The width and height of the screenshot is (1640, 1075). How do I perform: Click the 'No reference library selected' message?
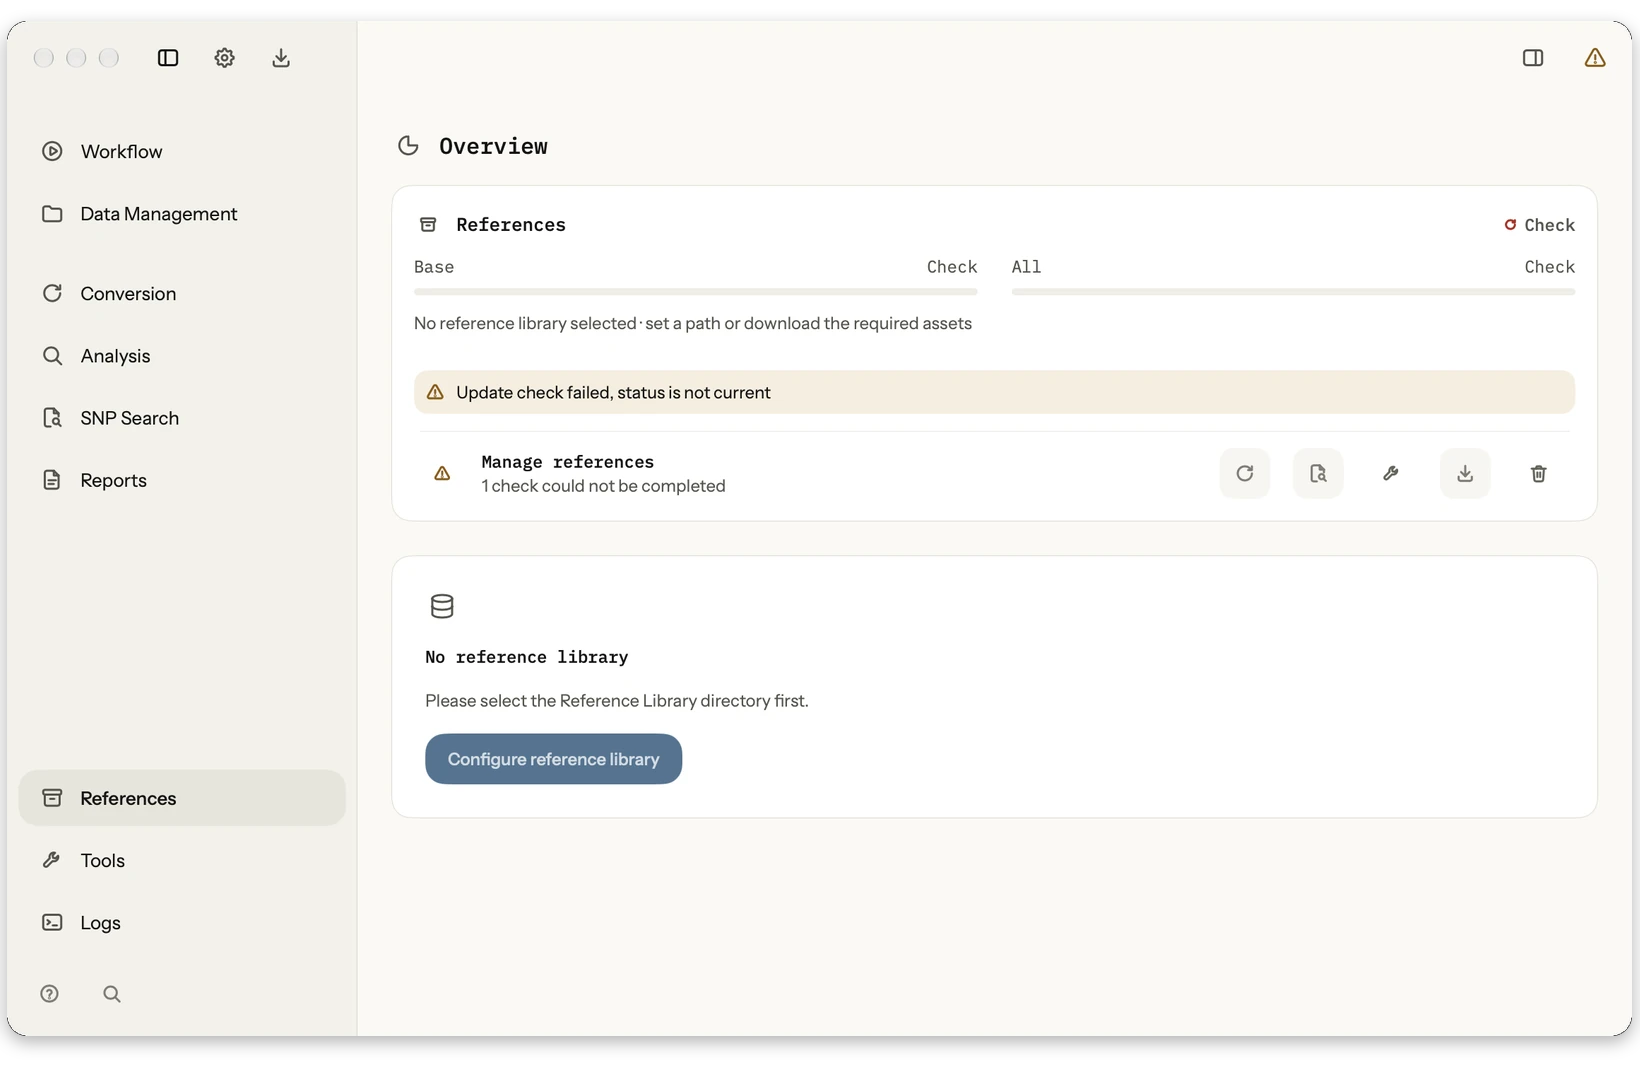tap(693, 324)
